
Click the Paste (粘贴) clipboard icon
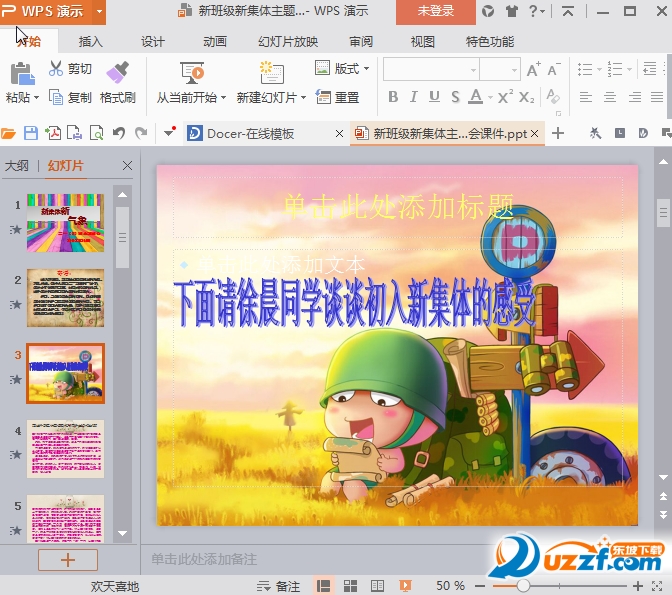point(22,74)
